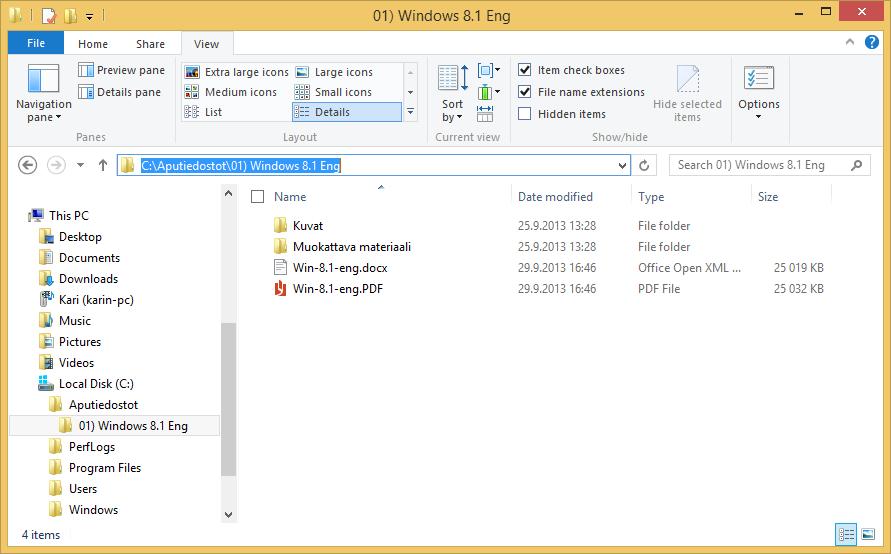Uncheck File name extensions option

tap(524, 92)
